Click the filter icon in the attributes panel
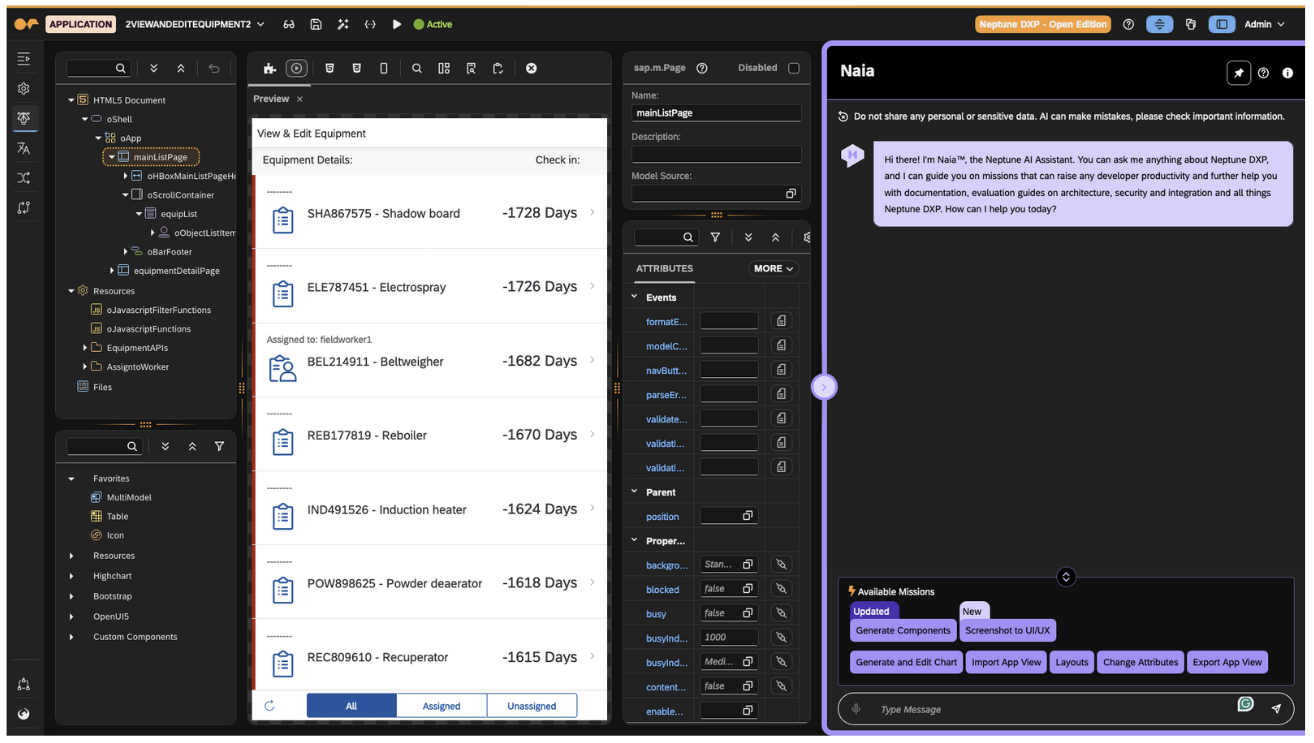The height and width of the screenshot is (743, 1314). click(x=715, y=237)
